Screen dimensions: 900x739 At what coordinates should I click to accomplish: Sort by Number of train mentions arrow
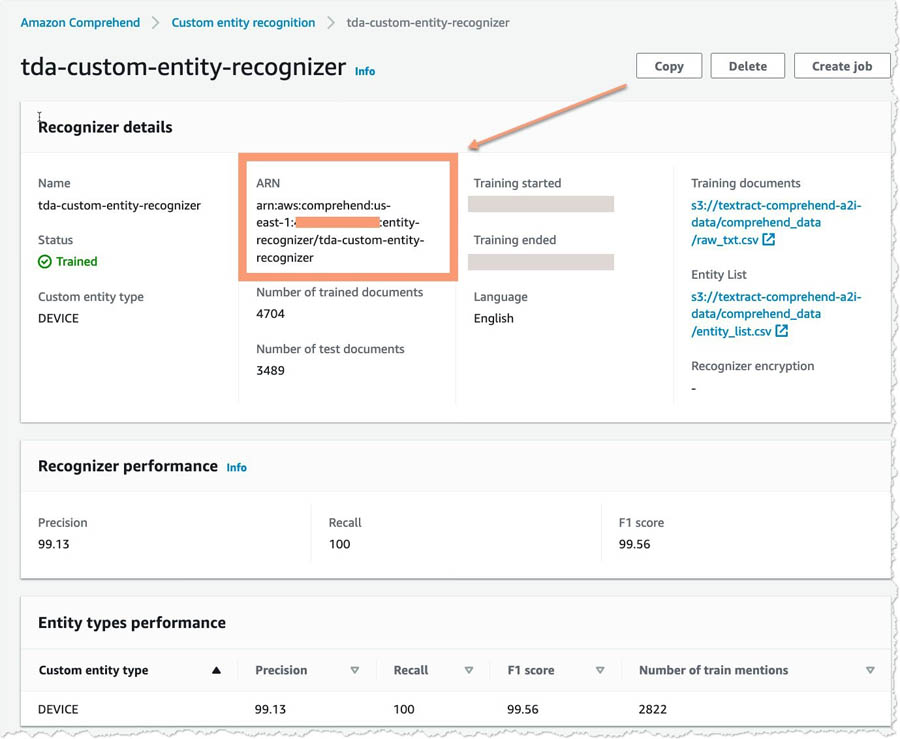pyautogui.click(x=870, y=670)
